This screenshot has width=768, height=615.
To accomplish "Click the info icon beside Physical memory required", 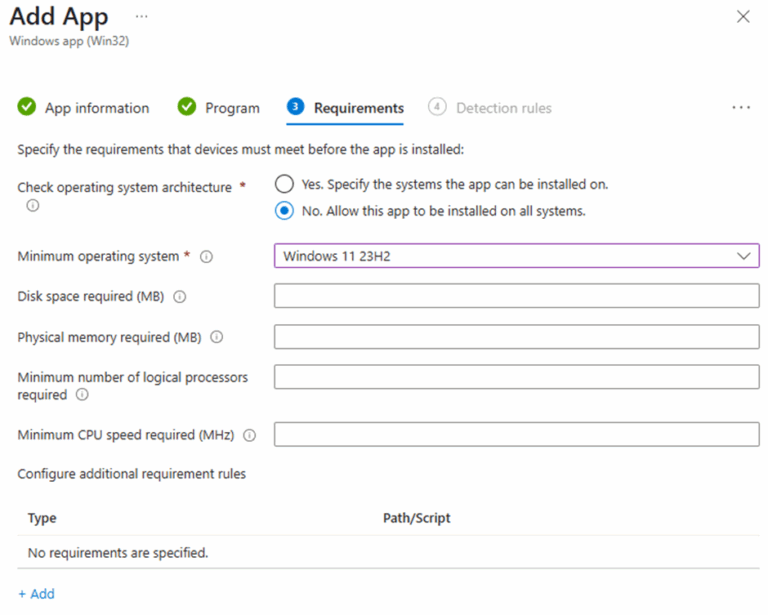I will coord(216,337).
